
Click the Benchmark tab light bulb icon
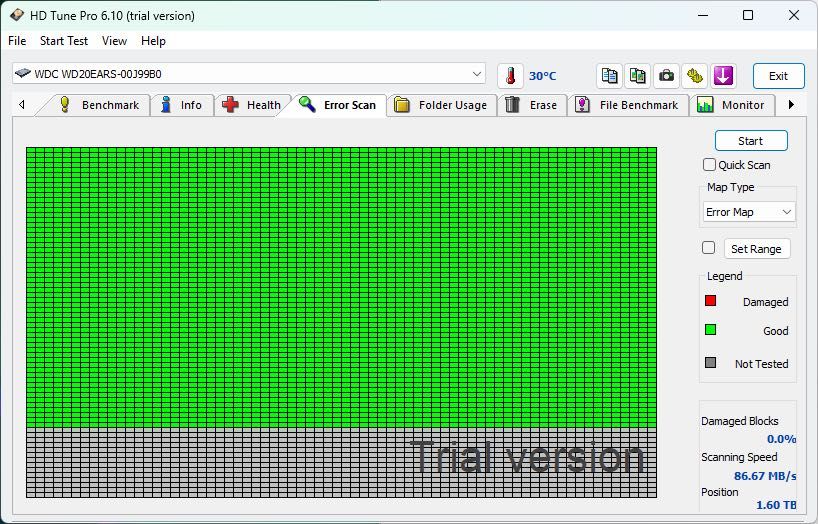(65, 104)
